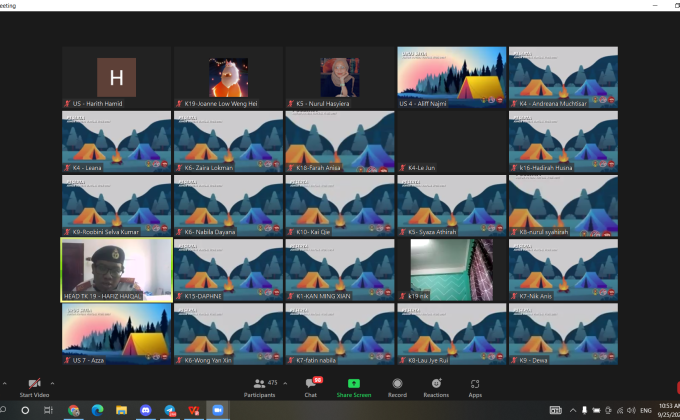
Task: Open Microsoft Edge from the taskbar
Action: (98, 411)
